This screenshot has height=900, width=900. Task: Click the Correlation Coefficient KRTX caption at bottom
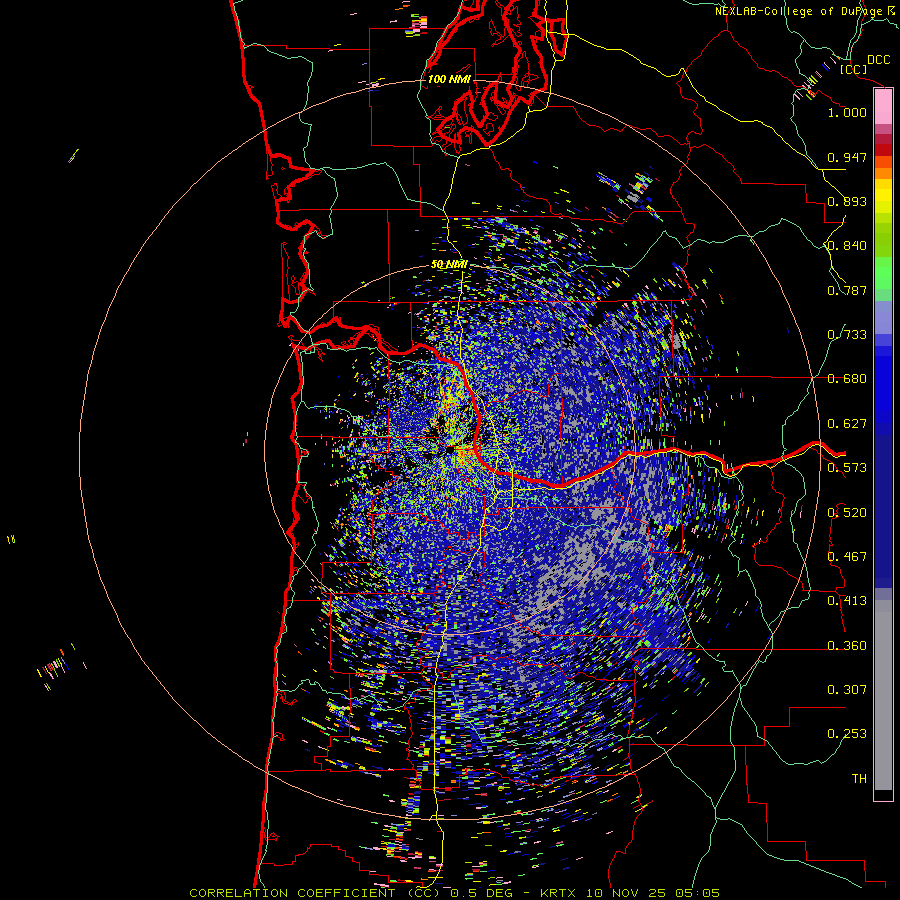454,893
